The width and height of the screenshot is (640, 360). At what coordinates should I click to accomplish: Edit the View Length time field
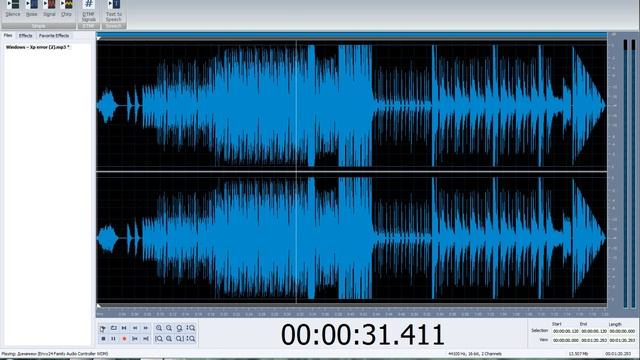pyautogui.click(x=622, y=340)
